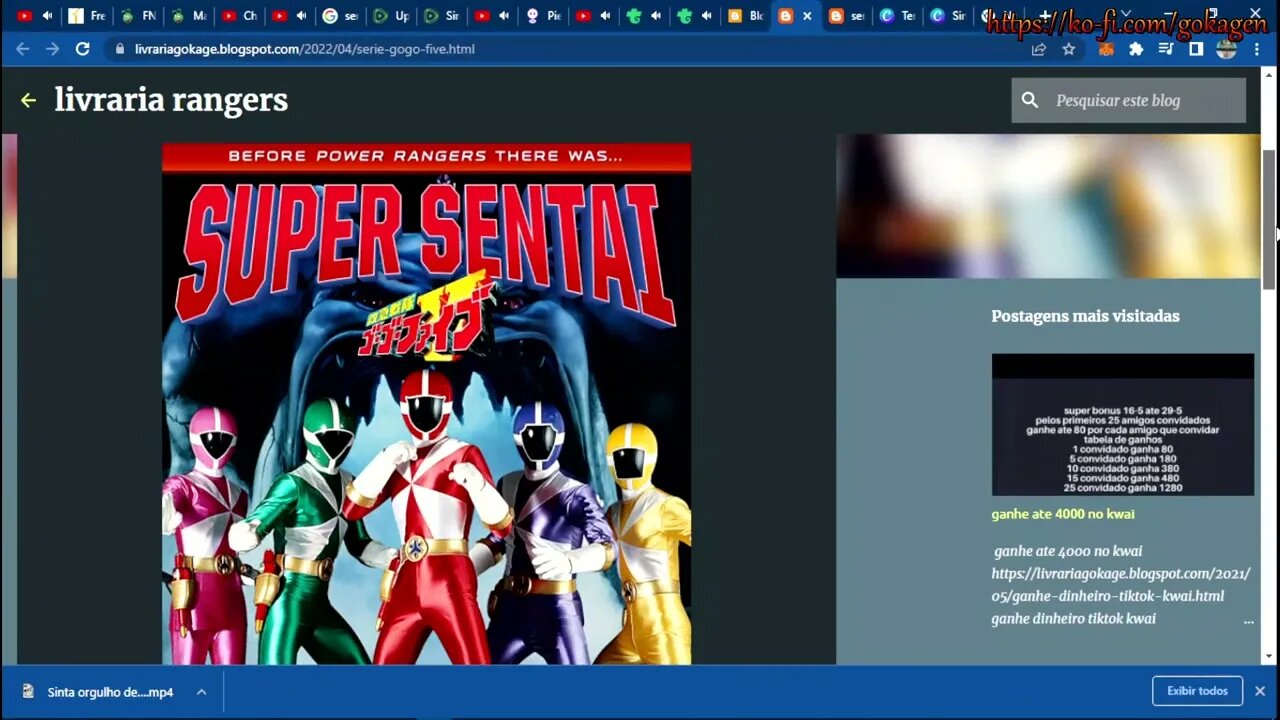Image resolution: width=1280 pixels, height=720 pixels.
Task: Switch to the 'Fre' tab
Action: click(x=86, y=16)
